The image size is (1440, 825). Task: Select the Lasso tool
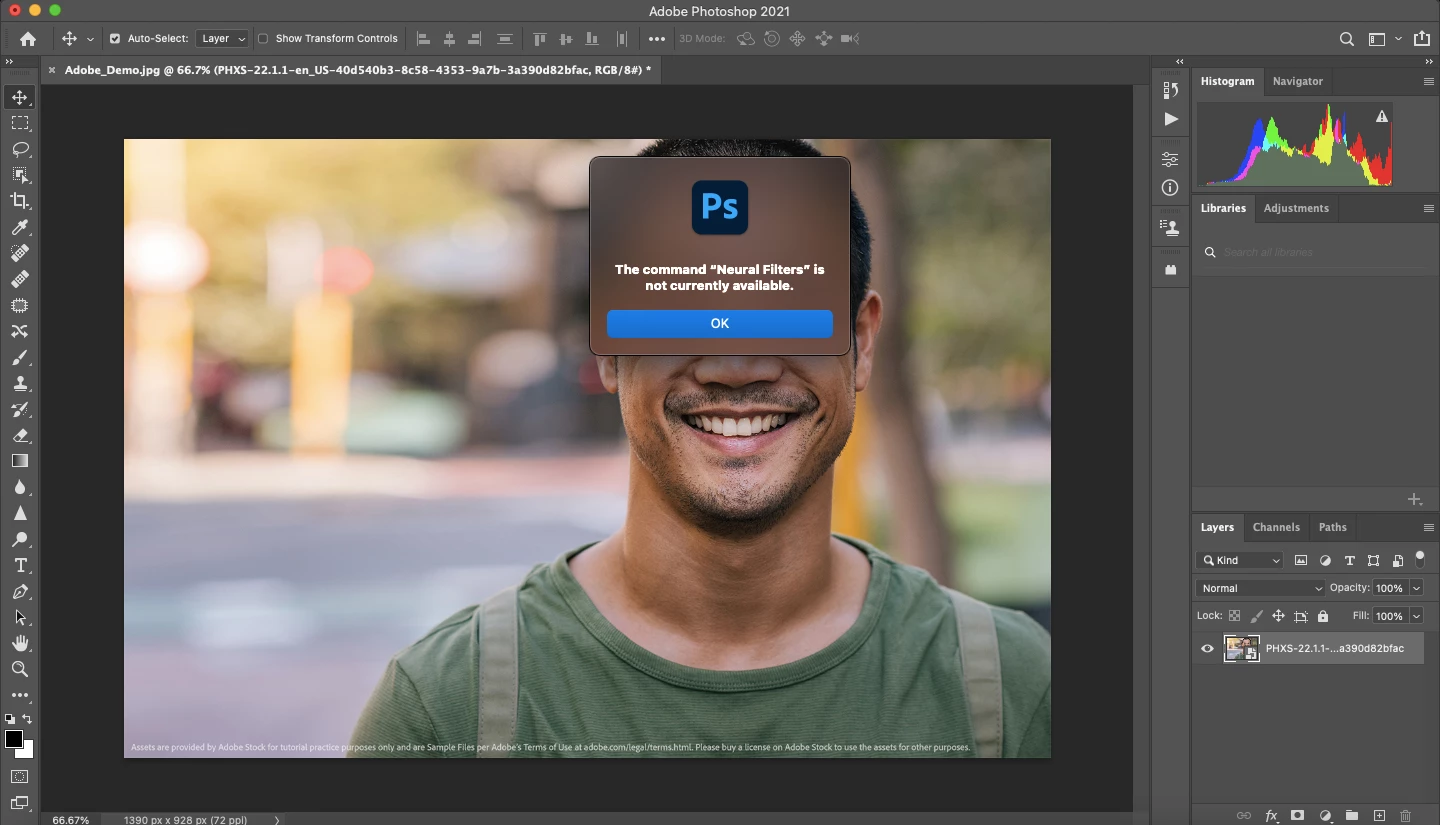point(20,149)
